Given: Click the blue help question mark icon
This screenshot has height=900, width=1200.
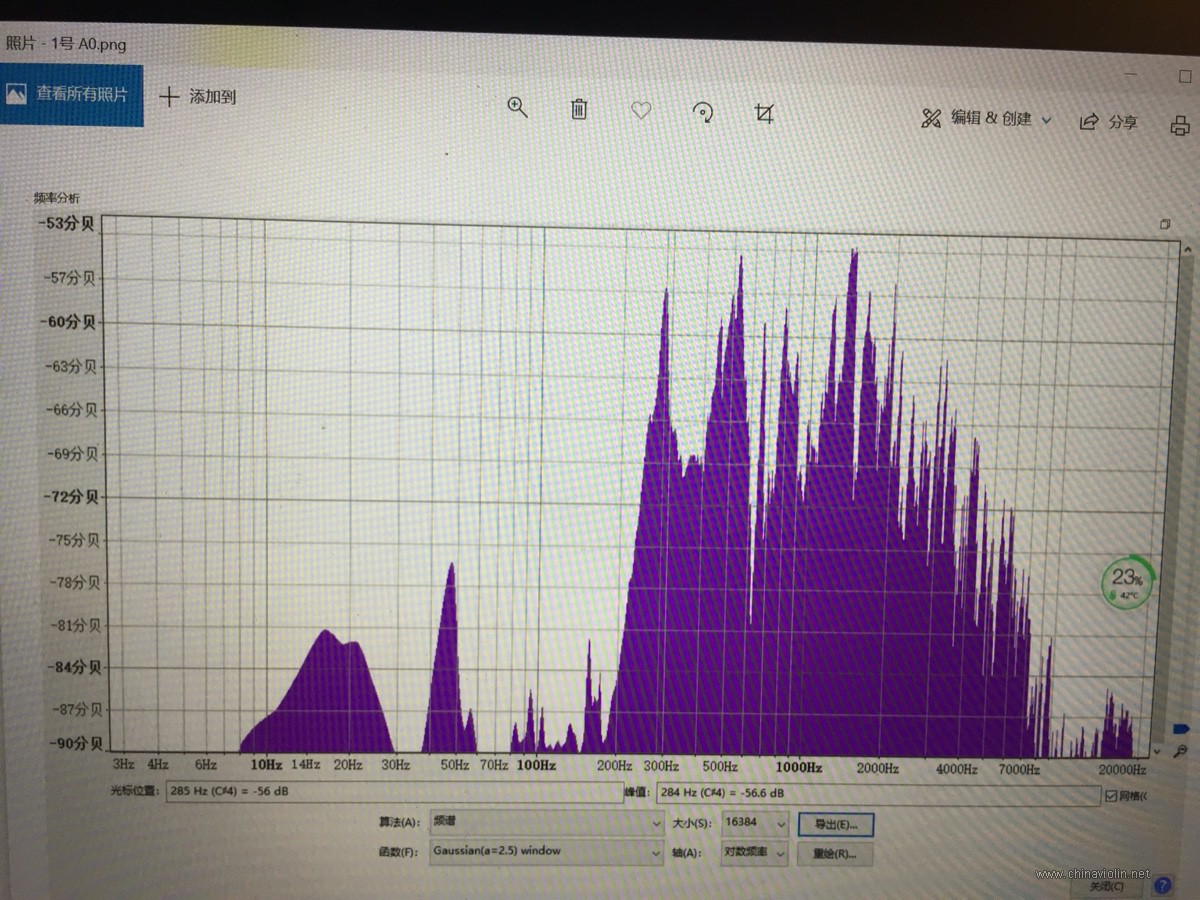Looking at the screenshot, I should click(1162, 885).
